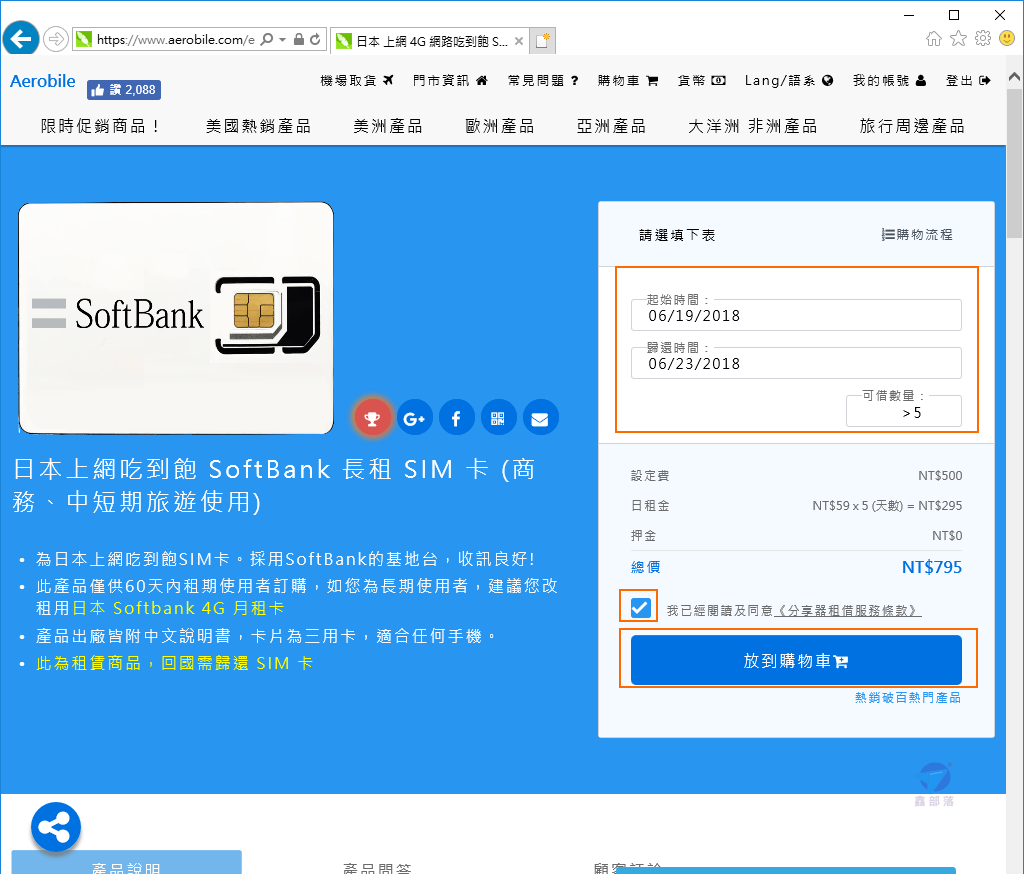Expand the address bar dropdown arrow

point(283,40)
